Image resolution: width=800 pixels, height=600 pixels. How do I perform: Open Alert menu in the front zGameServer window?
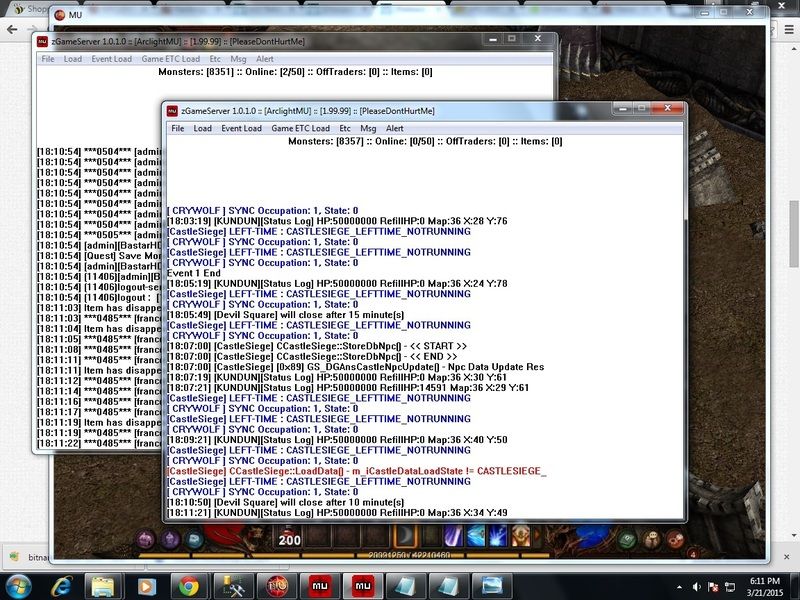395,128
